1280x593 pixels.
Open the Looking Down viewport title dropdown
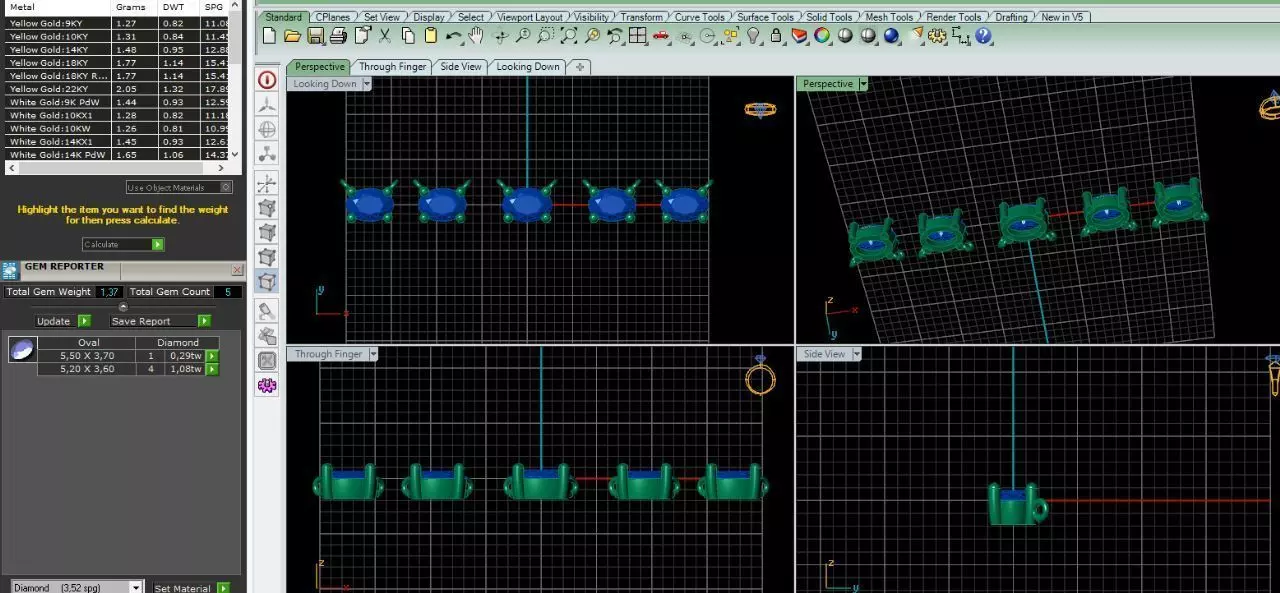pyautogui.click(x=367, y=84)
